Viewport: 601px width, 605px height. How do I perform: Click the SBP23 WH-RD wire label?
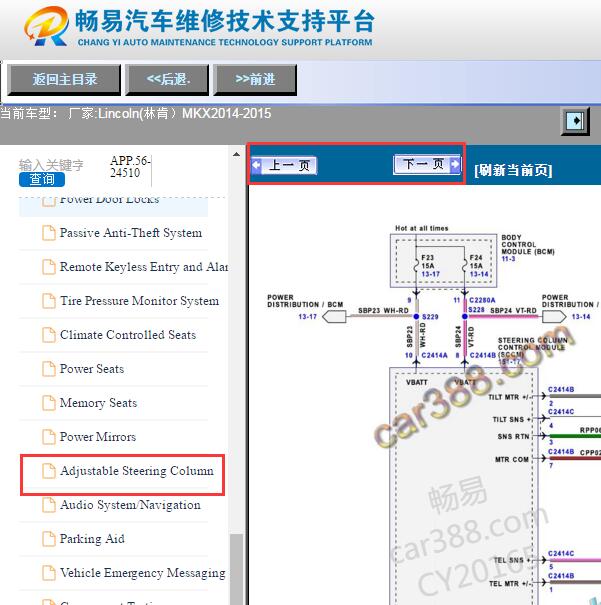tap(383, 311)
